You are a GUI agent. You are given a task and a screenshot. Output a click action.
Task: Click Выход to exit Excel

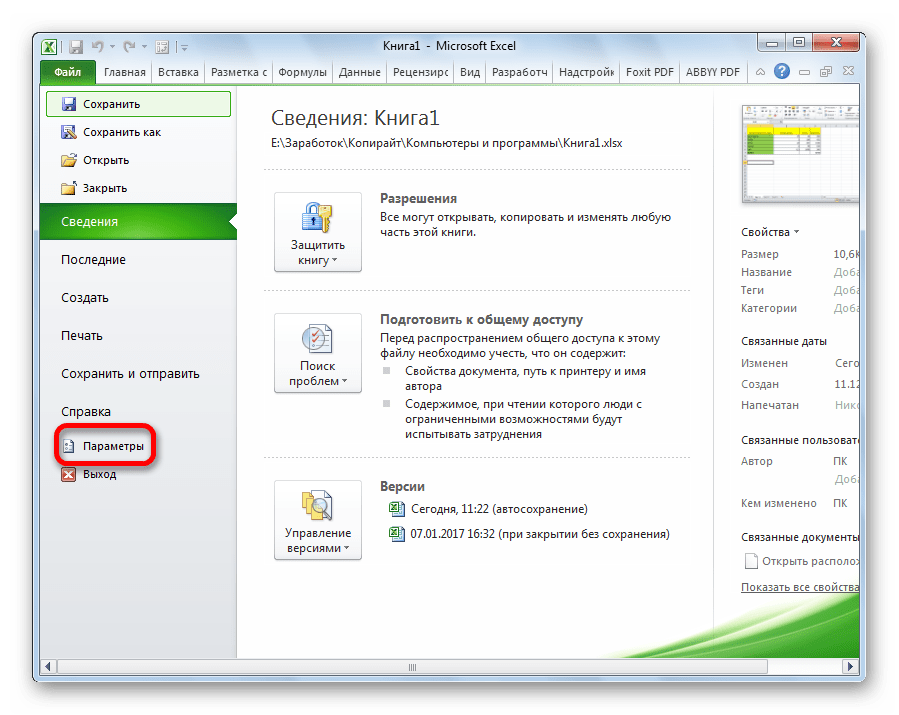[x=89, y=474]
